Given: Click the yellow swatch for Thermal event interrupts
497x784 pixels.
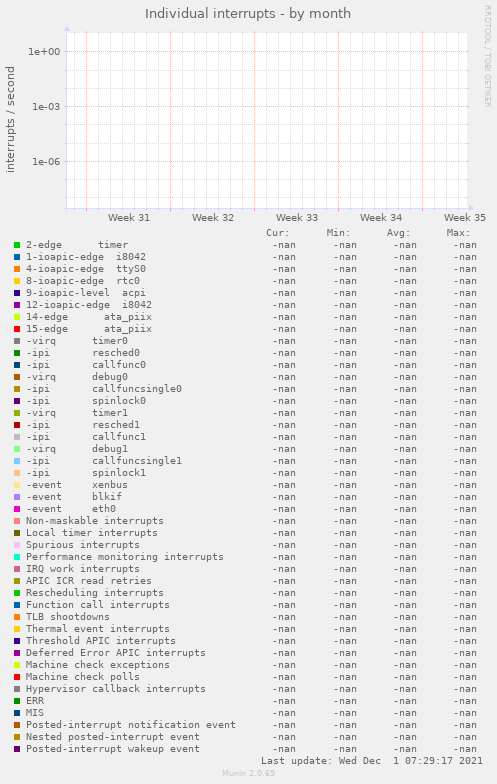Looking at the screenshot, I should (x=17, y=629).
